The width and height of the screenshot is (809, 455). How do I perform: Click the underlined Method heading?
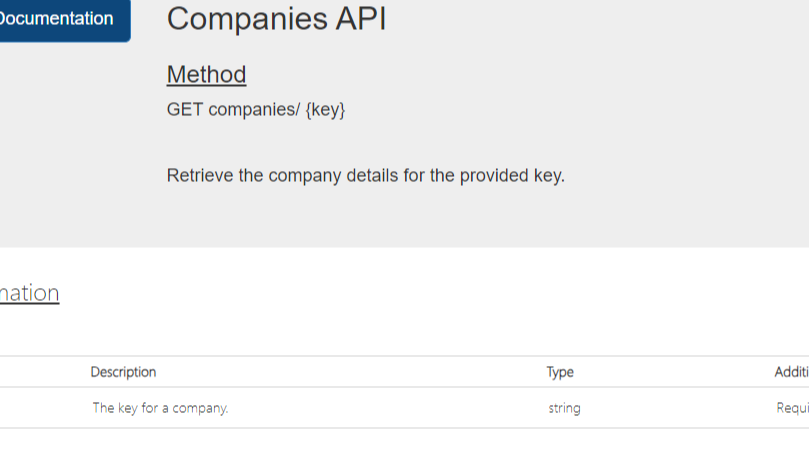[x=206, y=74]
